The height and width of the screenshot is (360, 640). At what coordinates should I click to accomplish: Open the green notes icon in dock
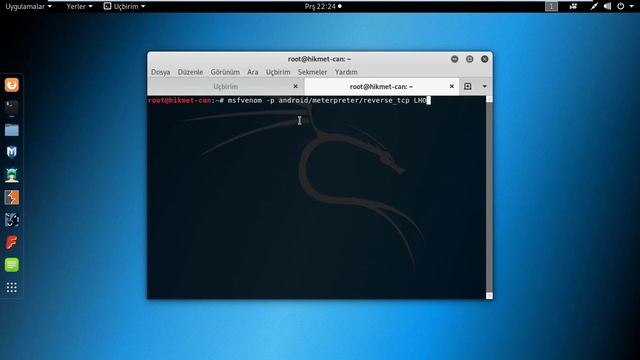(12, 265)
